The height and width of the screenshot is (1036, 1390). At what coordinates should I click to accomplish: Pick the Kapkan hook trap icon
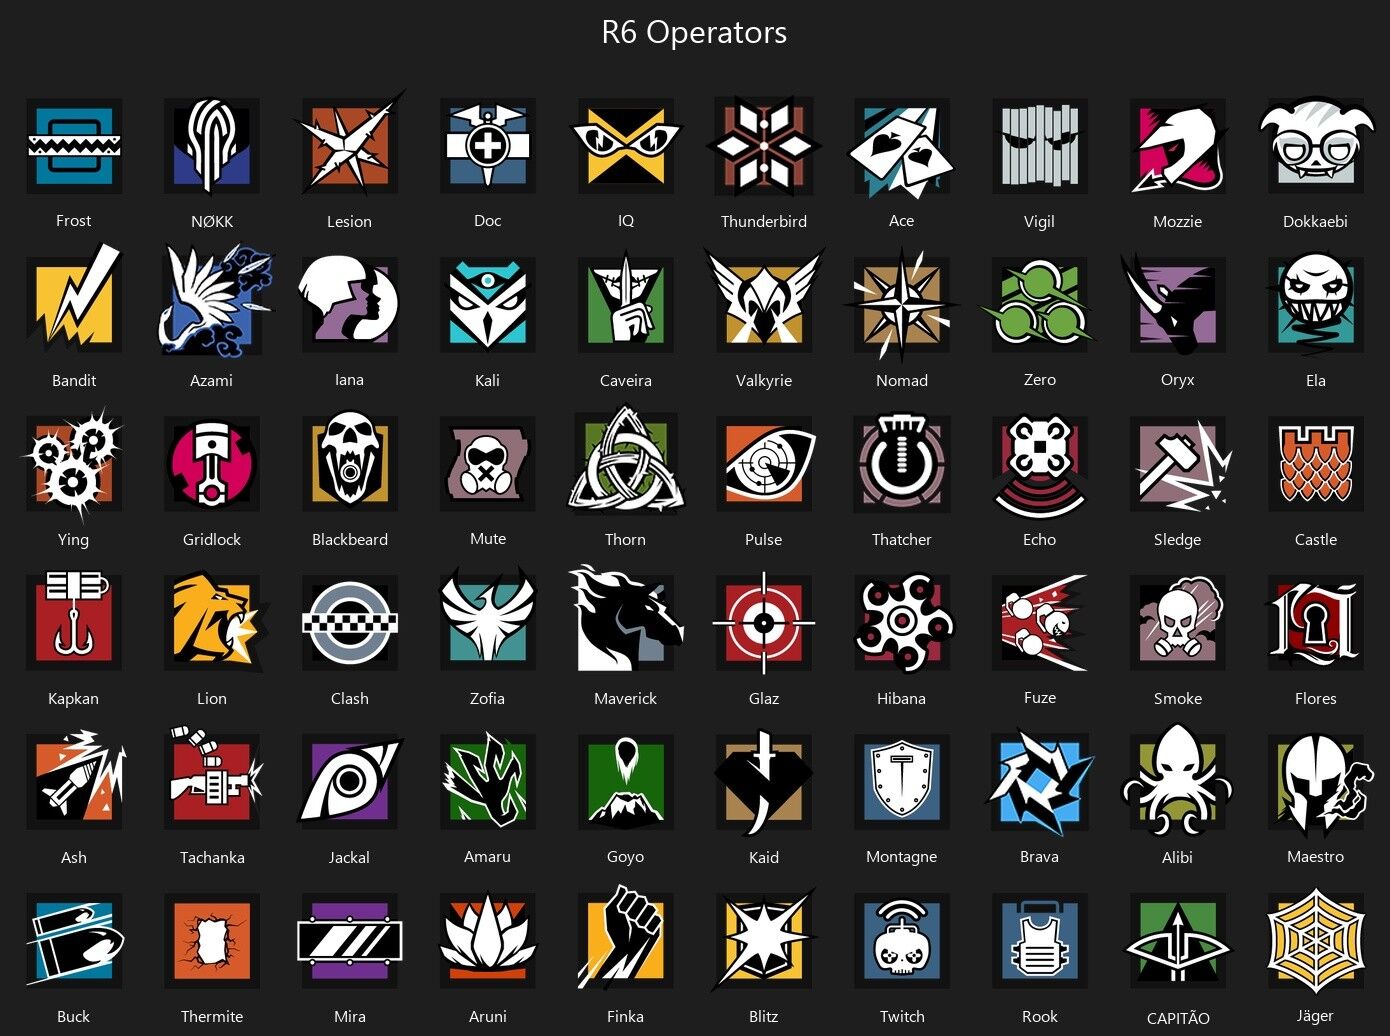(74, 620)
